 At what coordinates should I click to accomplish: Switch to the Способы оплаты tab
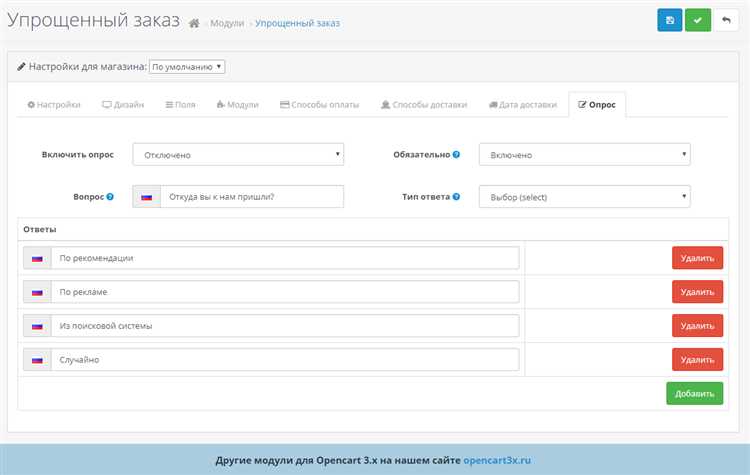(320, 105)
